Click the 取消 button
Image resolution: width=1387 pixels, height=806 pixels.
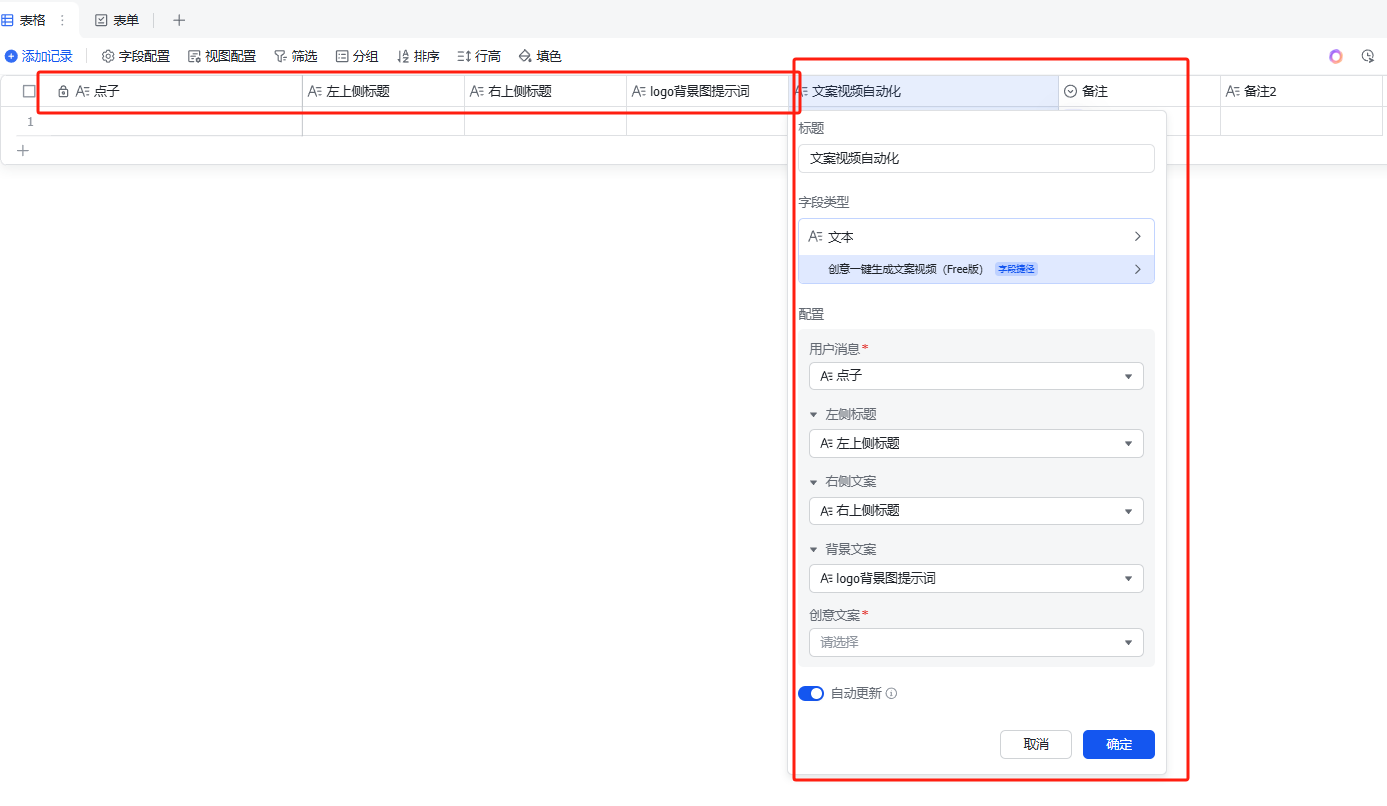coord(1036,744)
